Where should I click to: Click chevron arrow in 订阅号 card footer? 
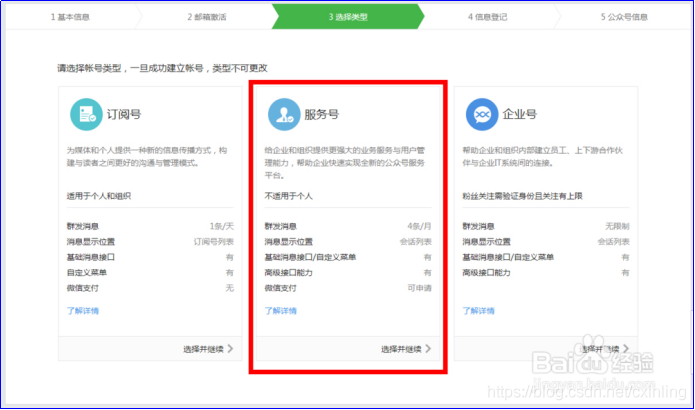[x=230, y=349]
